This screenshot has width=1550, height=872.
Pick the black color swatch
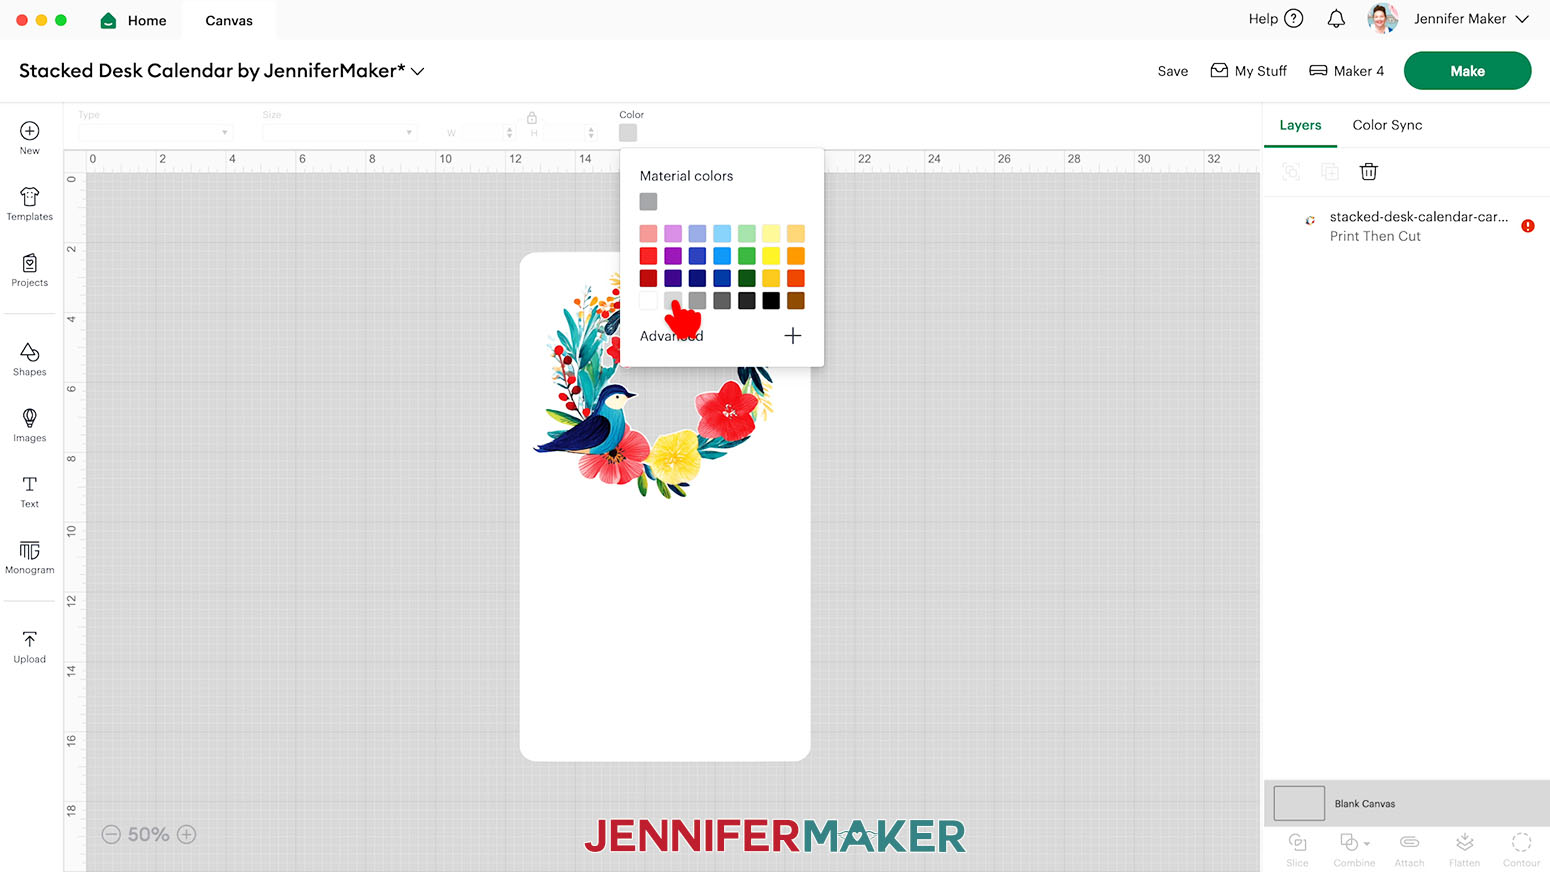click(771, 301)
